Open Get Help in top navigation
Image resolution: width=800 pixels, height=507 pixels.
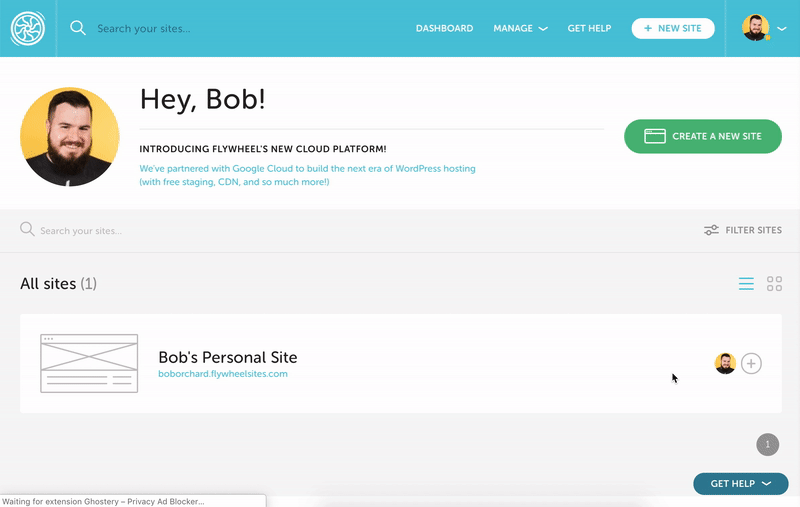[589, 29]
